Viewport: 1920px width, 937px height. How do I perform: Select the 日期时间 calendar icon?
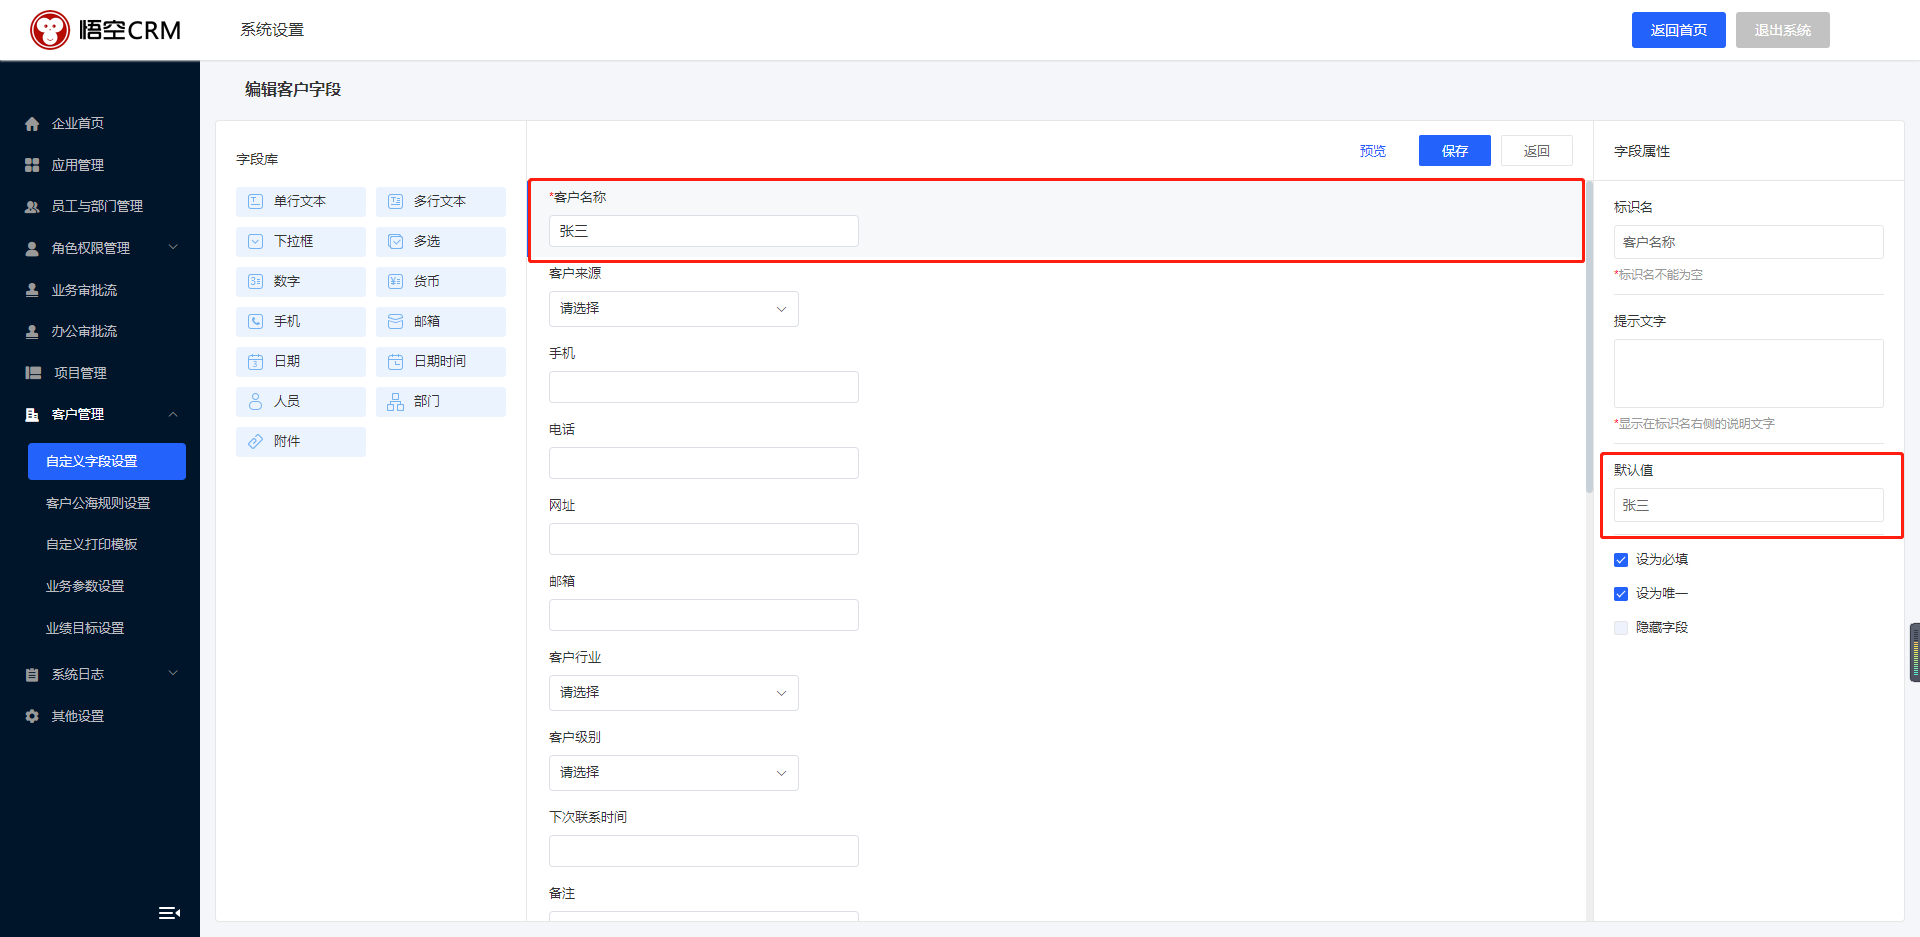pyautogui.click(x=395, y=361)
